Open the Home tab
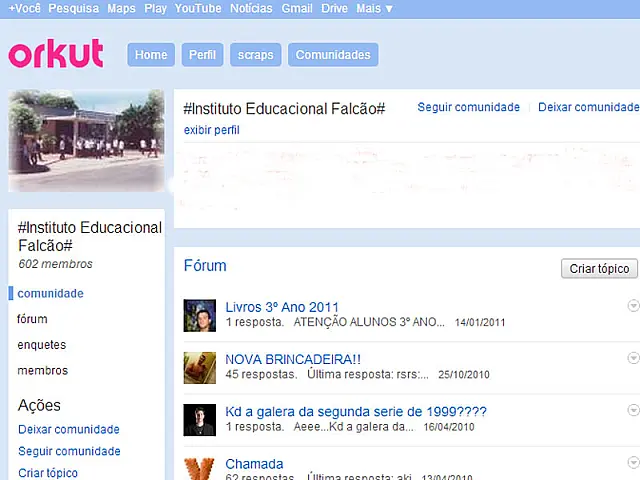 pos(151,55)
